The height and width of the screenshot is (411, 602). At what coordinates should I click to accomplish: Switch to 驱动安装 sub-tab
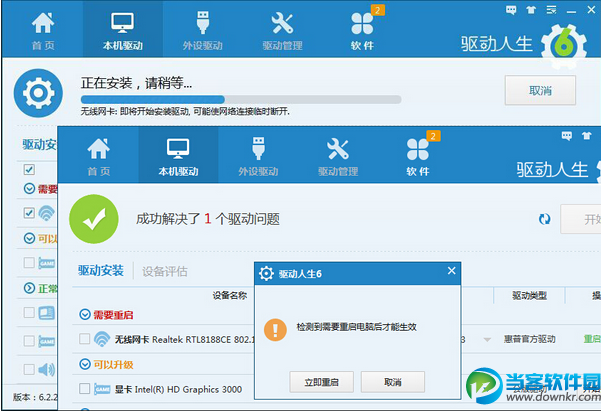tap(101, 271)
